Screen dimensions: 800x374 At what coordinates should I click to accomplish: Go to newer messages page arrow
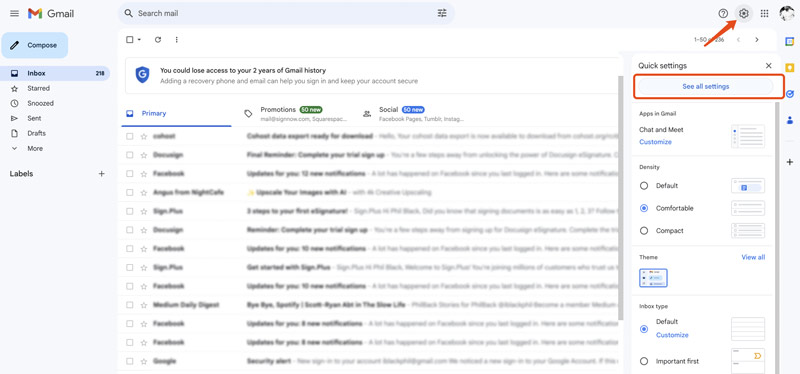click(x=738, y=39)
